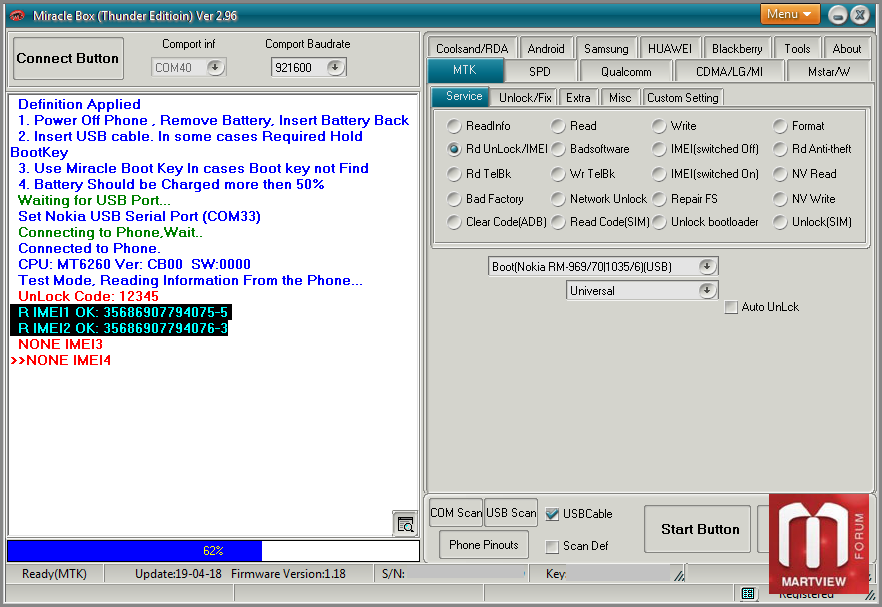
Task: Choose IMEI(switched On) option
Action: [x=659, y=174]
